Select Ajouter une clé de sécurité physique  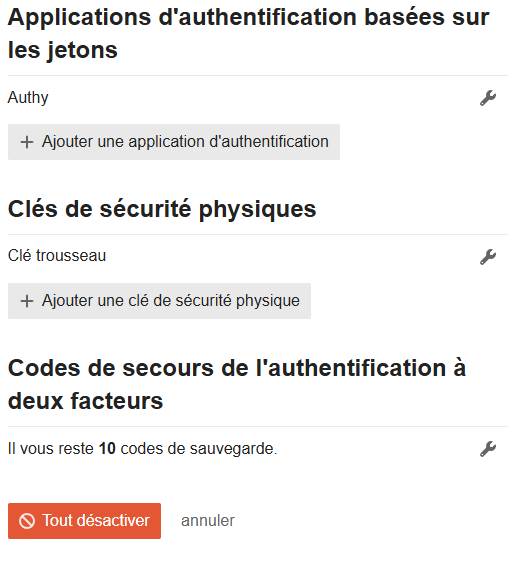pyautogui.click(x=159, y=301)
